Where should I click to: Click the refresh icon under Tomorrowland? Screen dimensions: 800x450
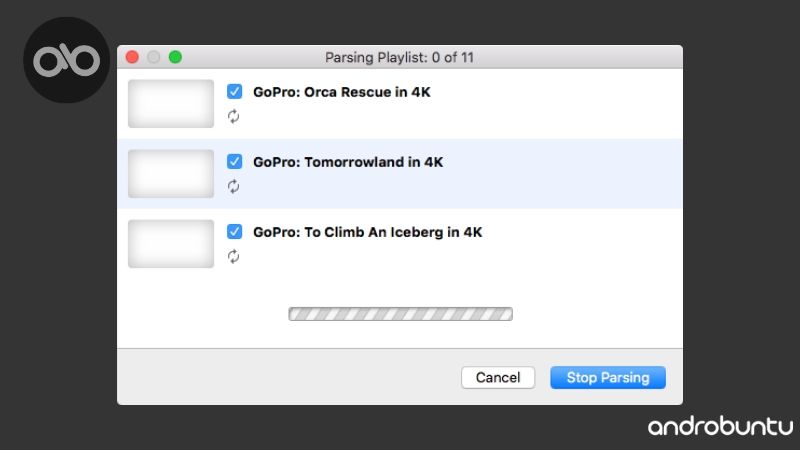(233, 187)
